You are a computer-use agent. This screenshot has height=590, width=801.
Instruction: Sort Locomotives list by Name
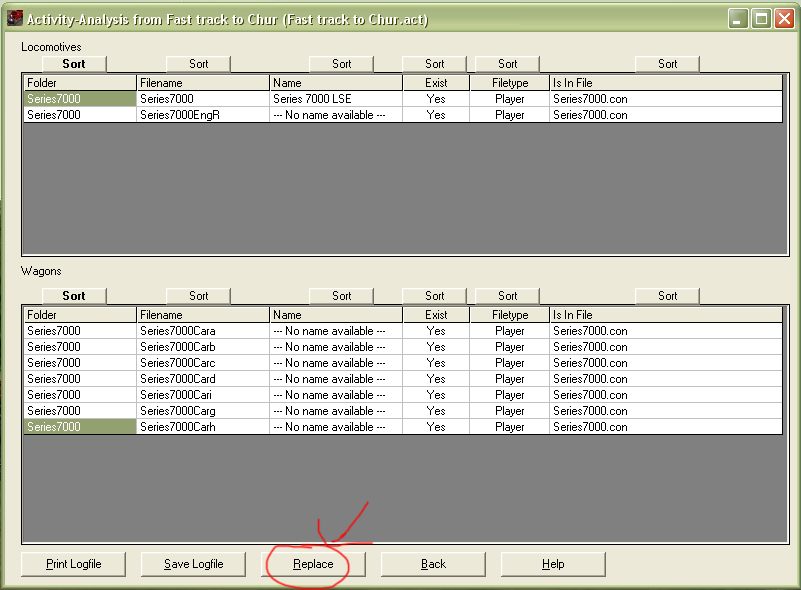tap(342, 64)
